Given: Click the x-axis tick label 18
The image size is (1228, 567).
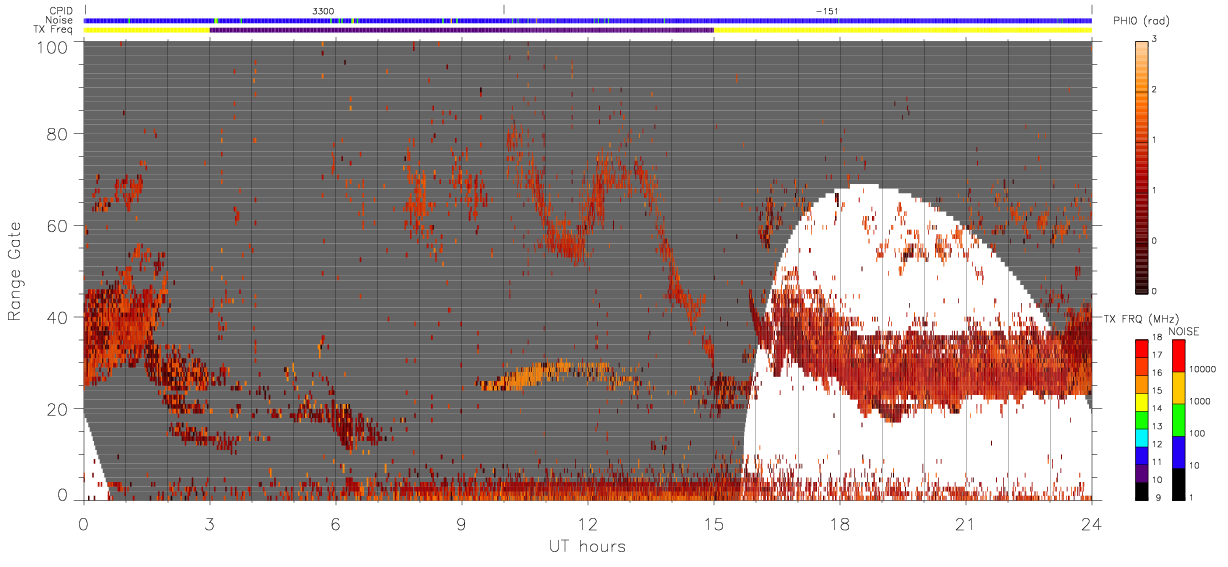Looking at the screenshot, I should point(839,525).
